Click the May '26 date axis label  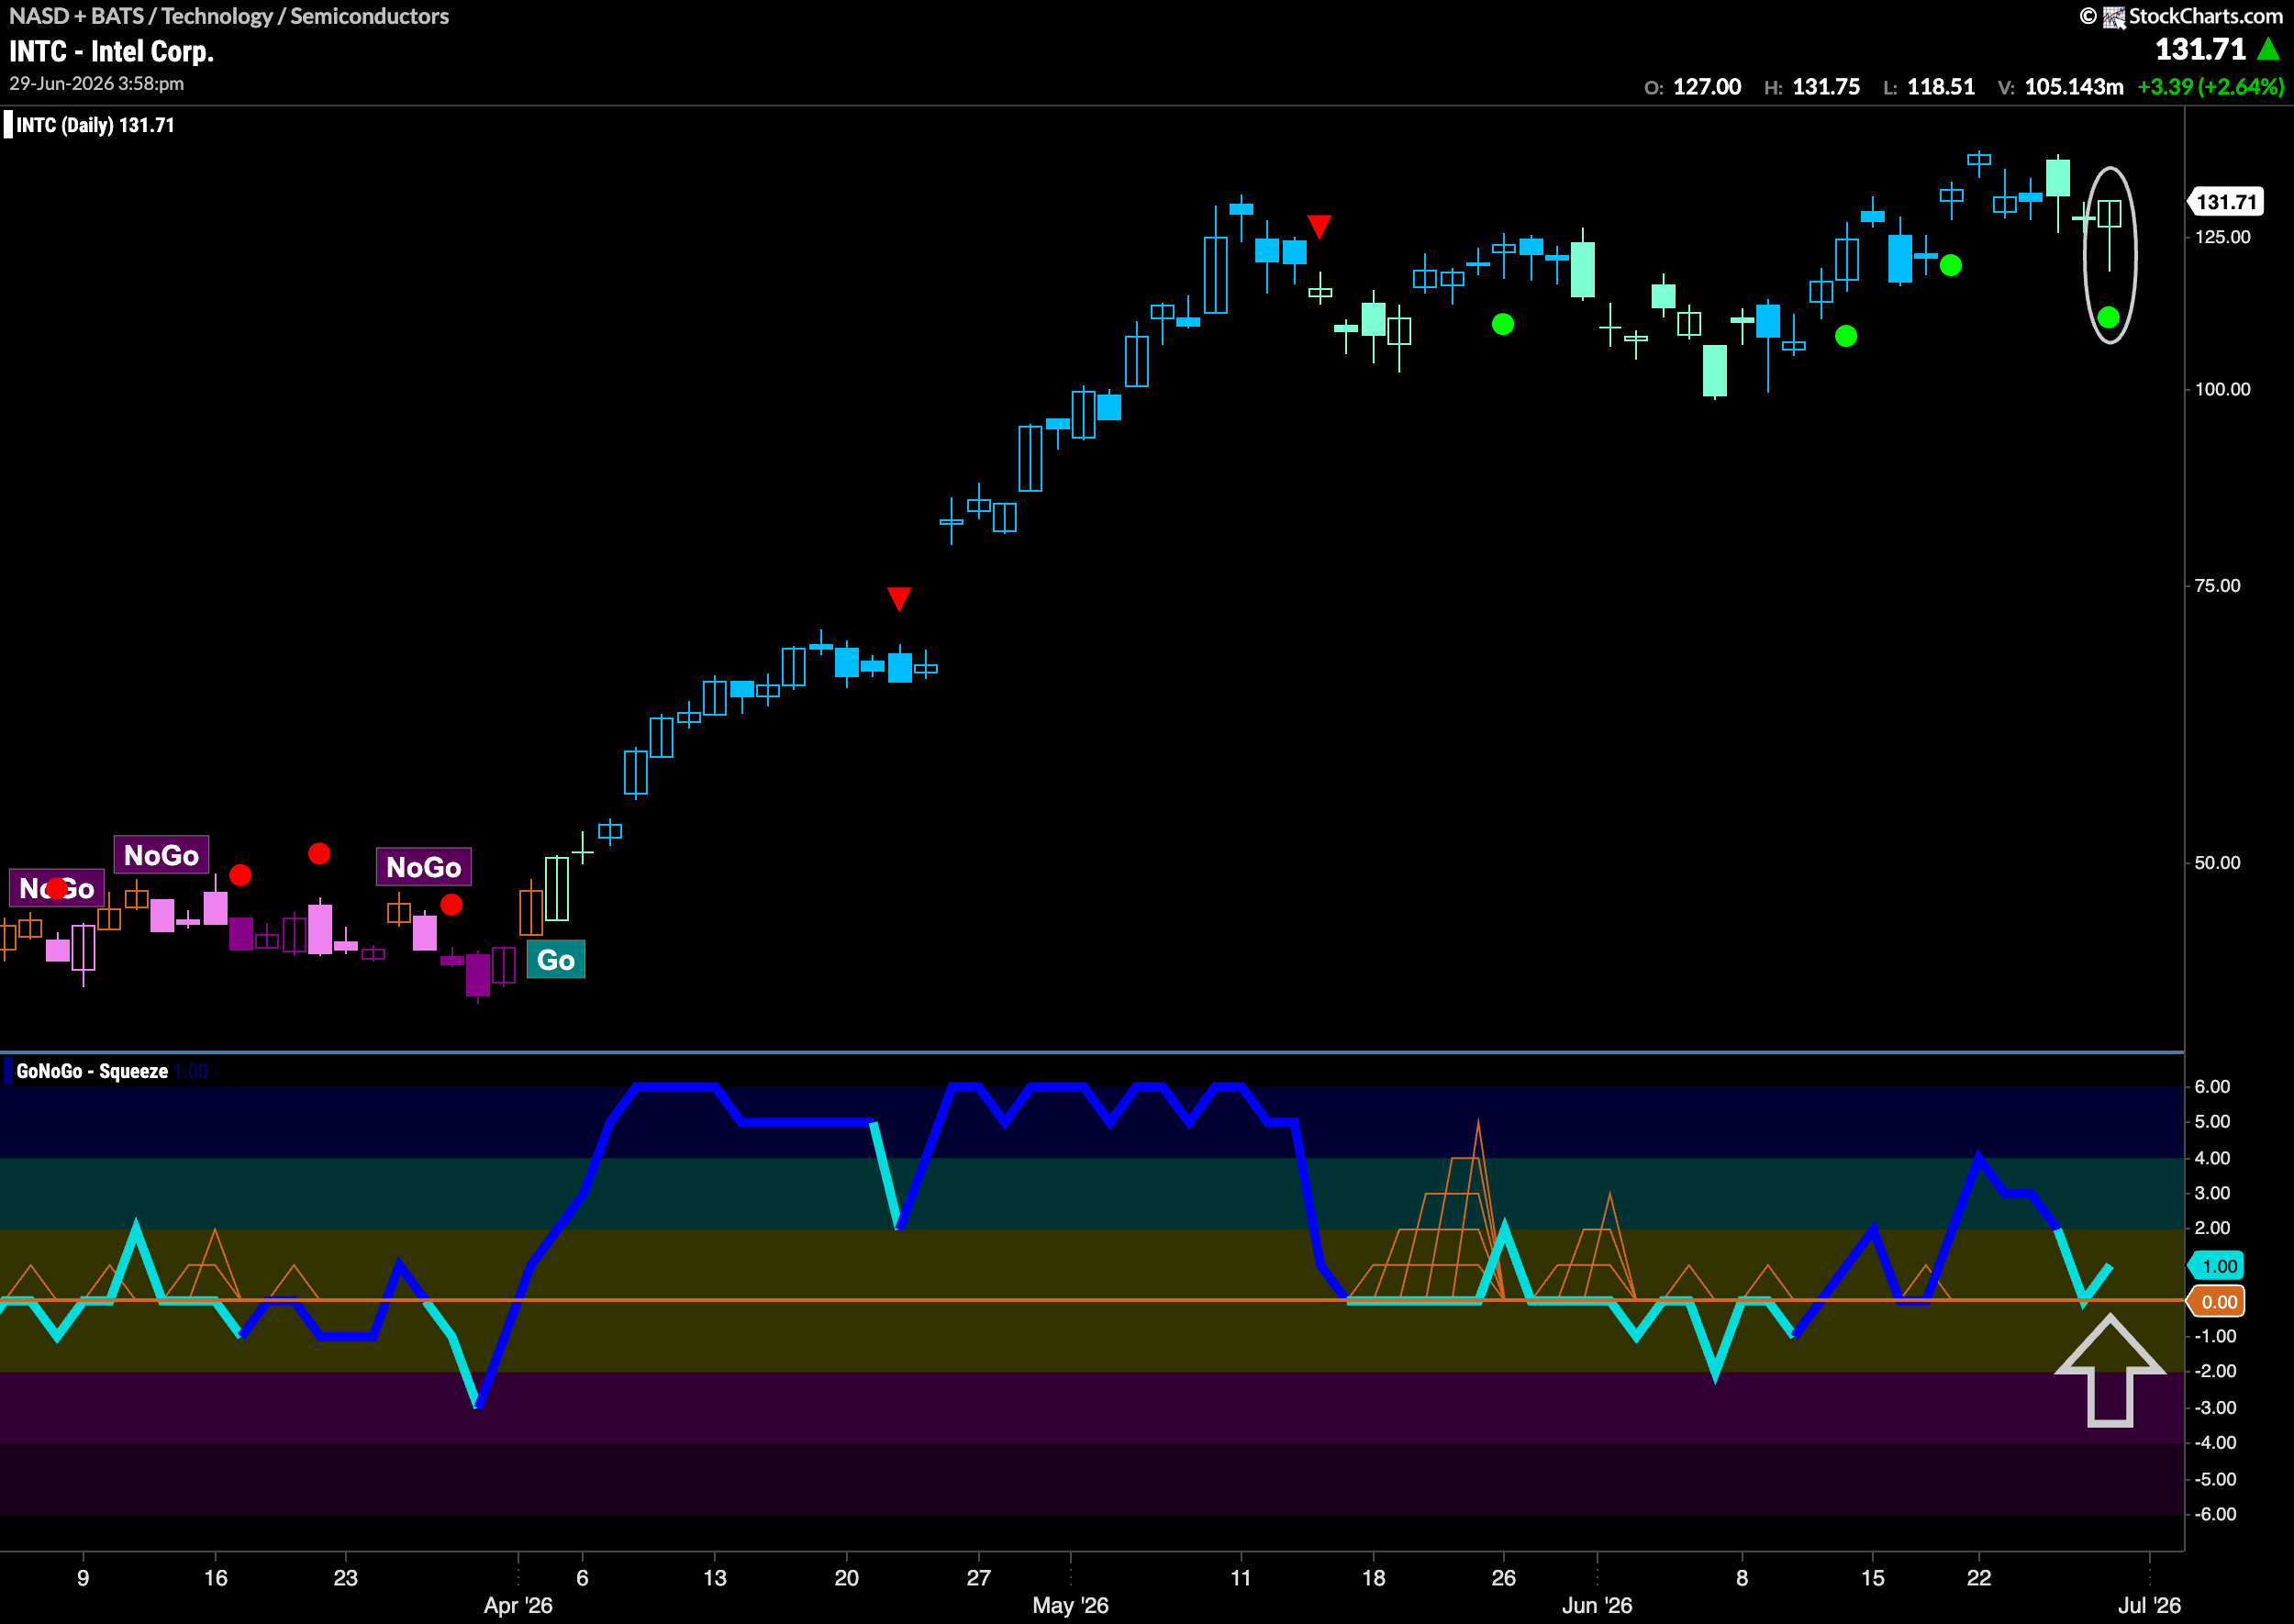point(1070,1605)
